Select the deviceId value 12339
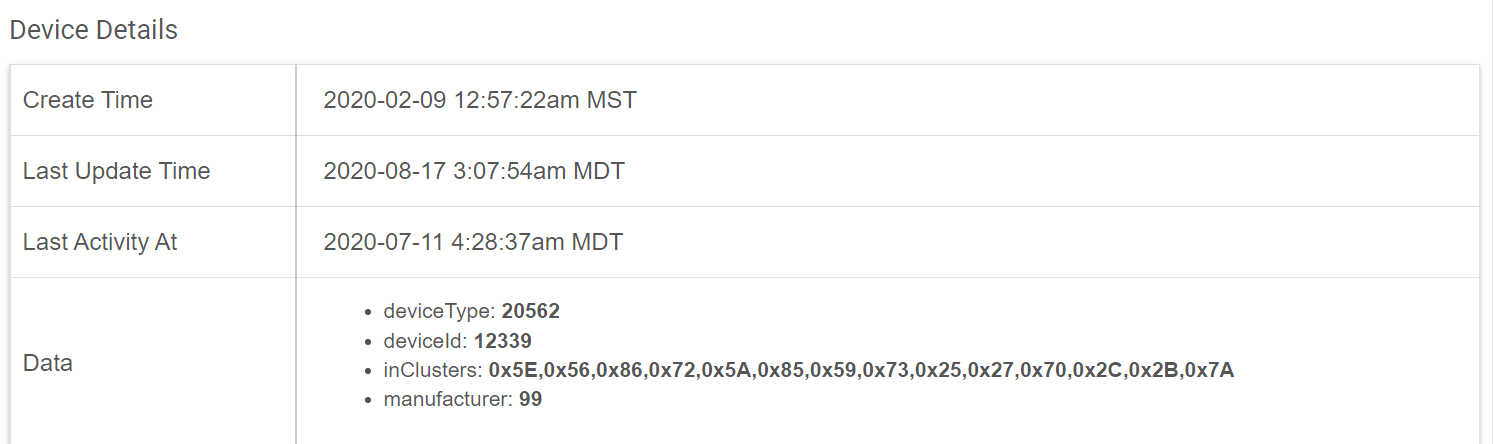Viewport: 1493px width, 444px height. (x=503, y=341)
